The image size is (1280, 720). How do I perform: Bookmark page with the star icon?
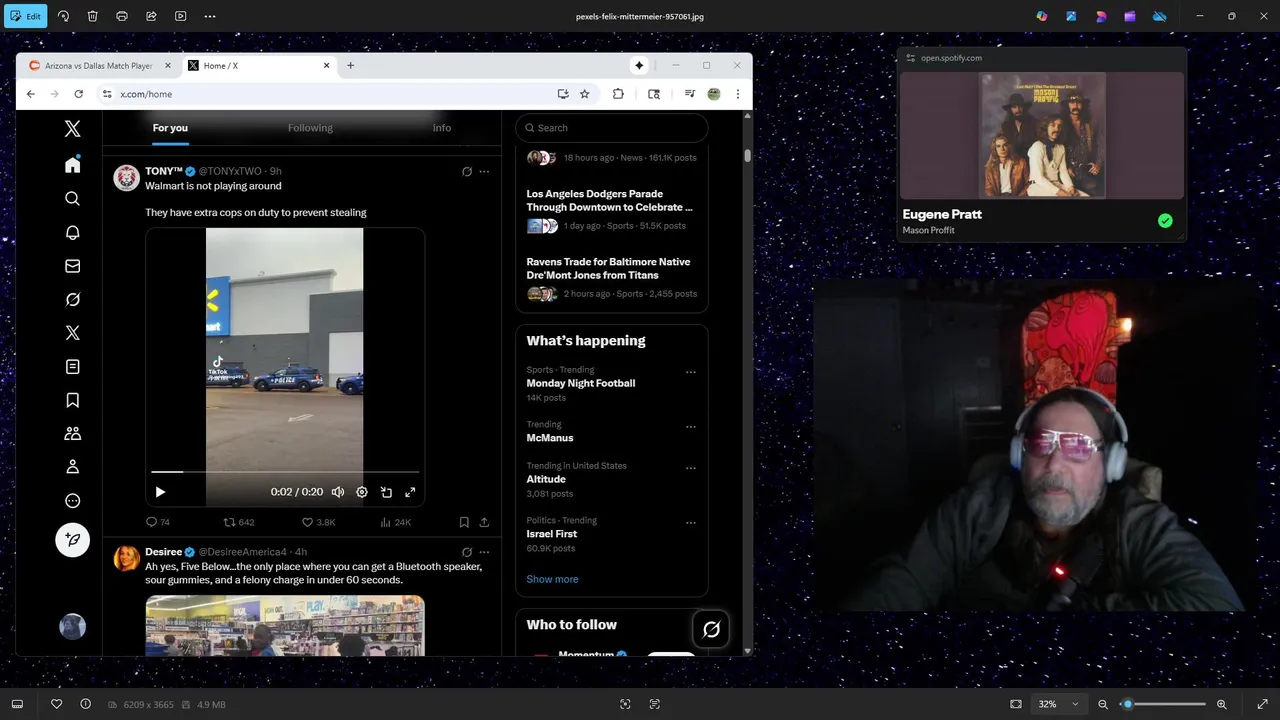tap(585, 94)
